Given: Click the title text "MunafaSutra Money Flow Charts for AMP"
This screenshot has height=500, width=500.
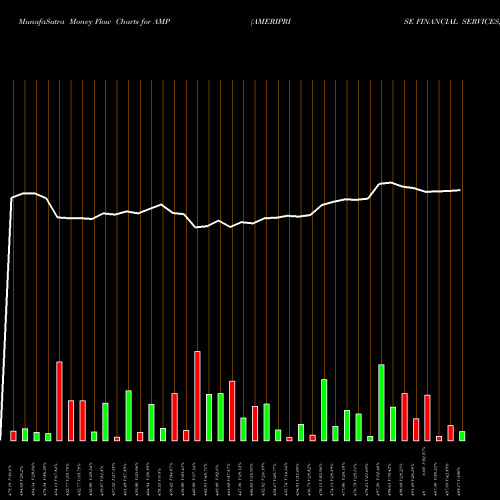Looking at the screenshot, I should click(94, 22).
